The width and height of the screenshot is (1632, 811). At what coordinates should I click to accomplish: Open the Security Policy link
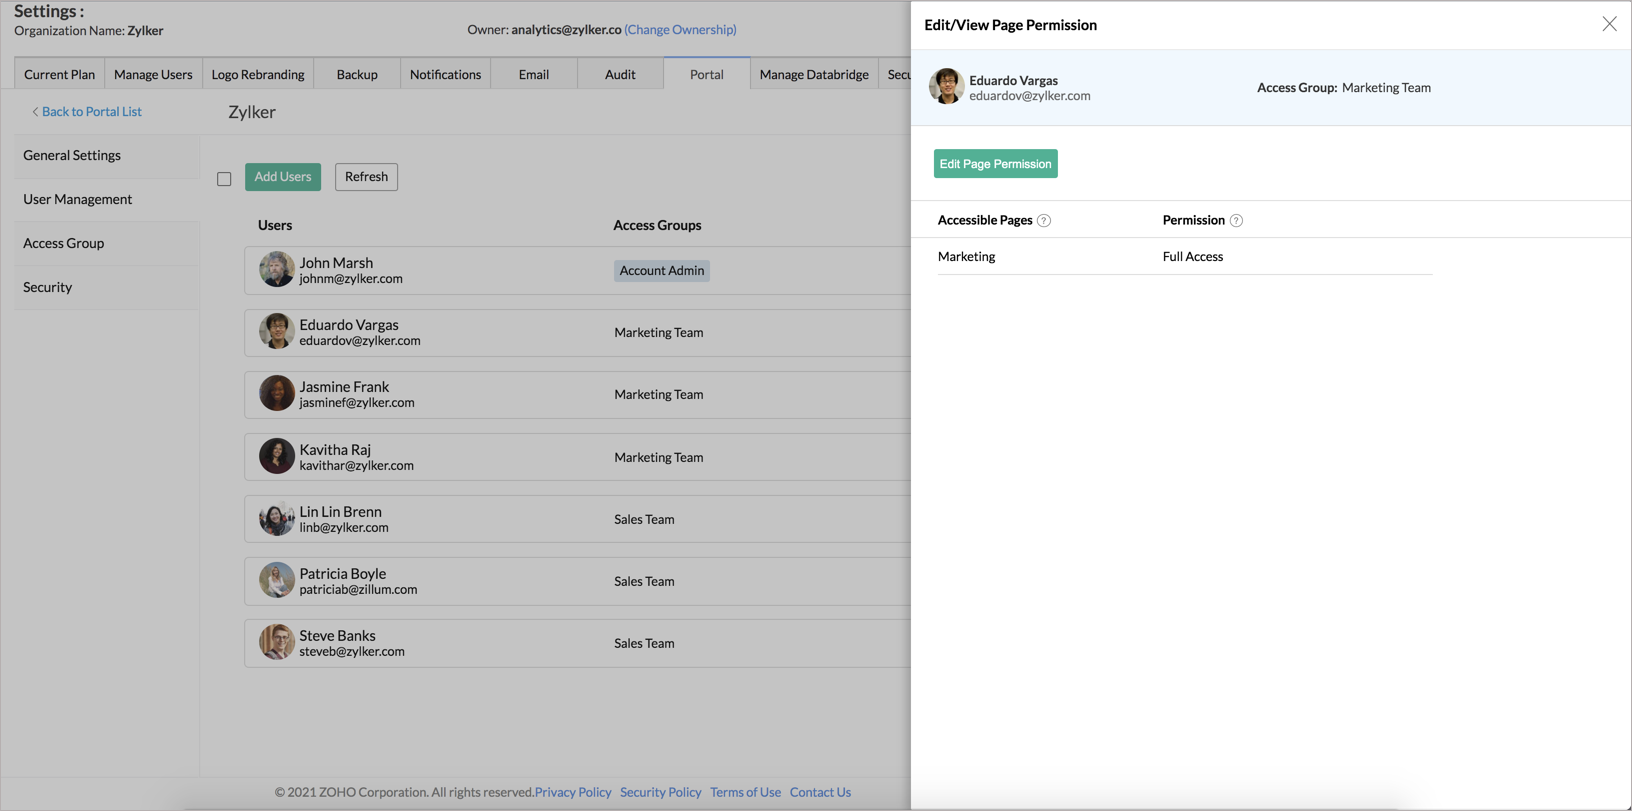(x=661, y=792)
